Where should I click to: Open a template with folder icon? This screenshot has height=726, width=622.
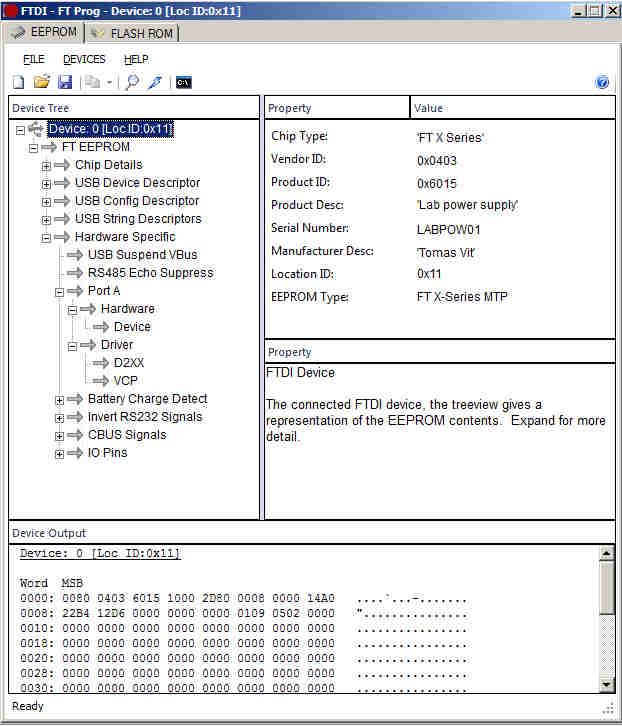pyautogui.click(x=42, y=83)
